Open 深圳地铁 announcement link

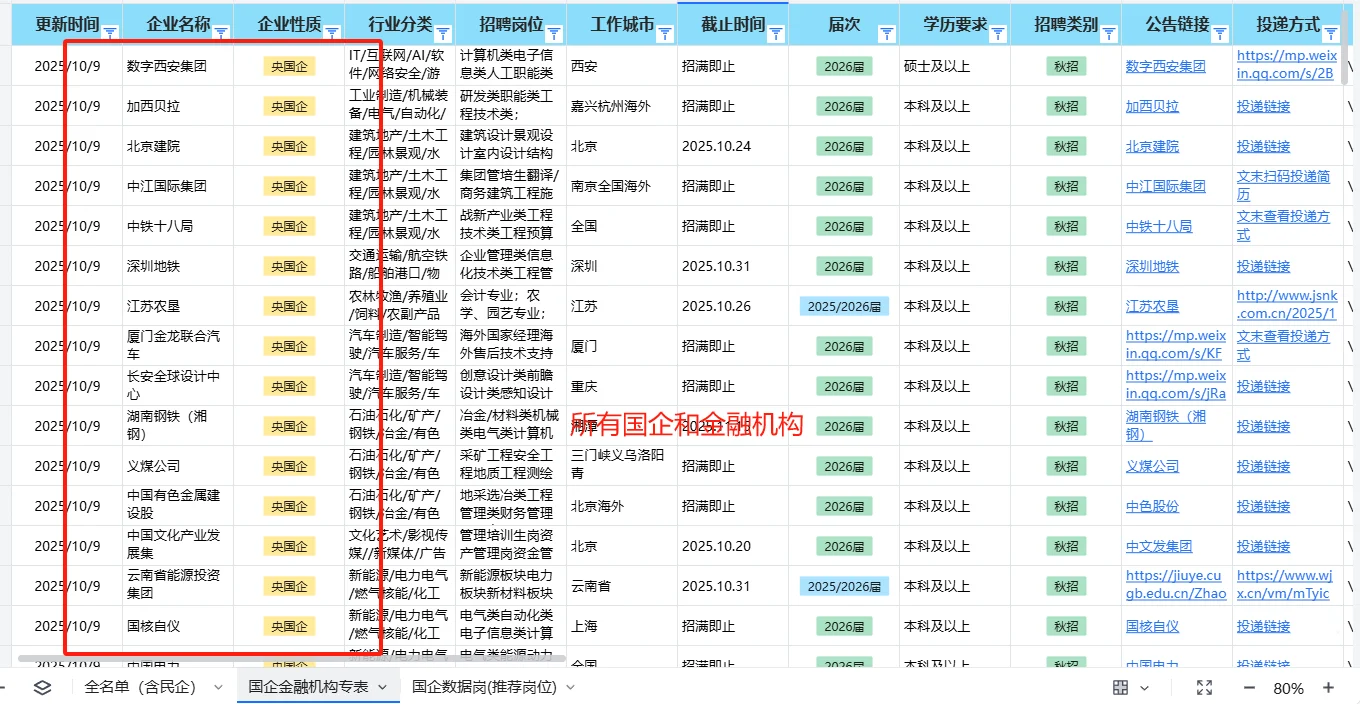[1152, 266]
